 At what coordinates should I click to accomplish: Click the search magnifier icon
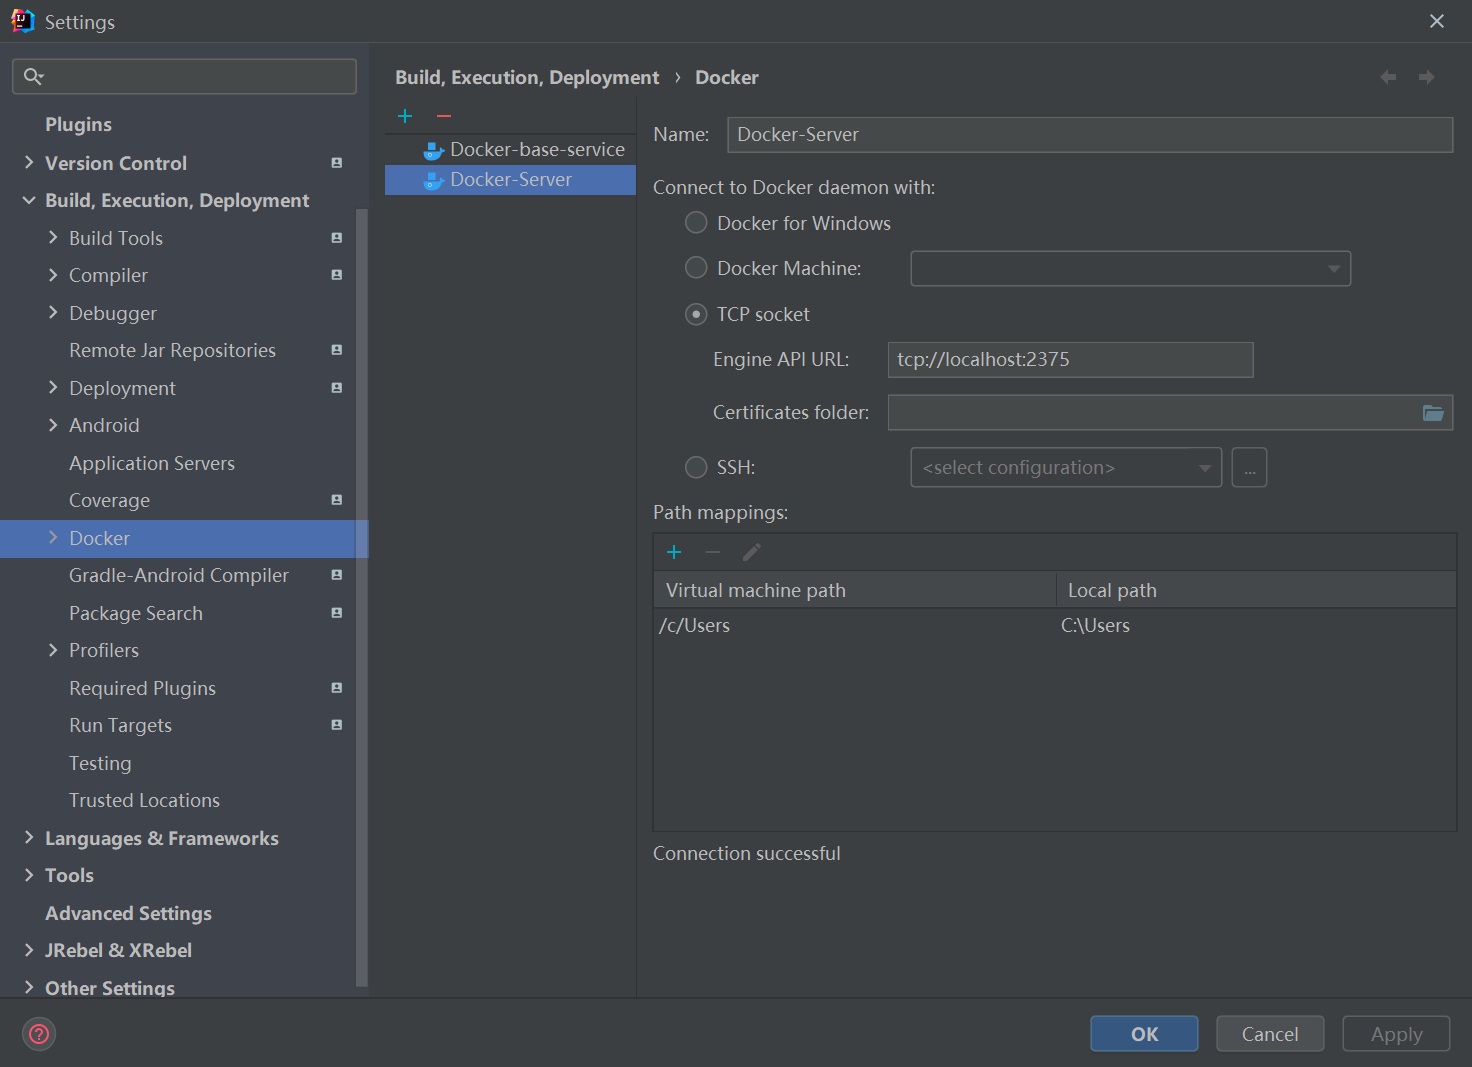tap(33, 76)
